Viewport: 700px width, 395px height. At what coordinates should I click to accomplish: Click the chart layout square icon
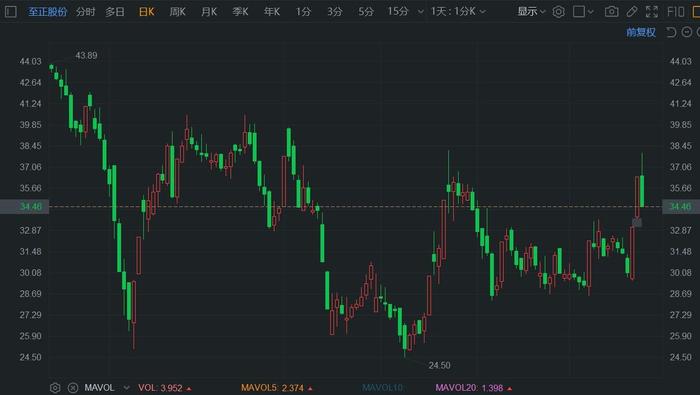579,12
